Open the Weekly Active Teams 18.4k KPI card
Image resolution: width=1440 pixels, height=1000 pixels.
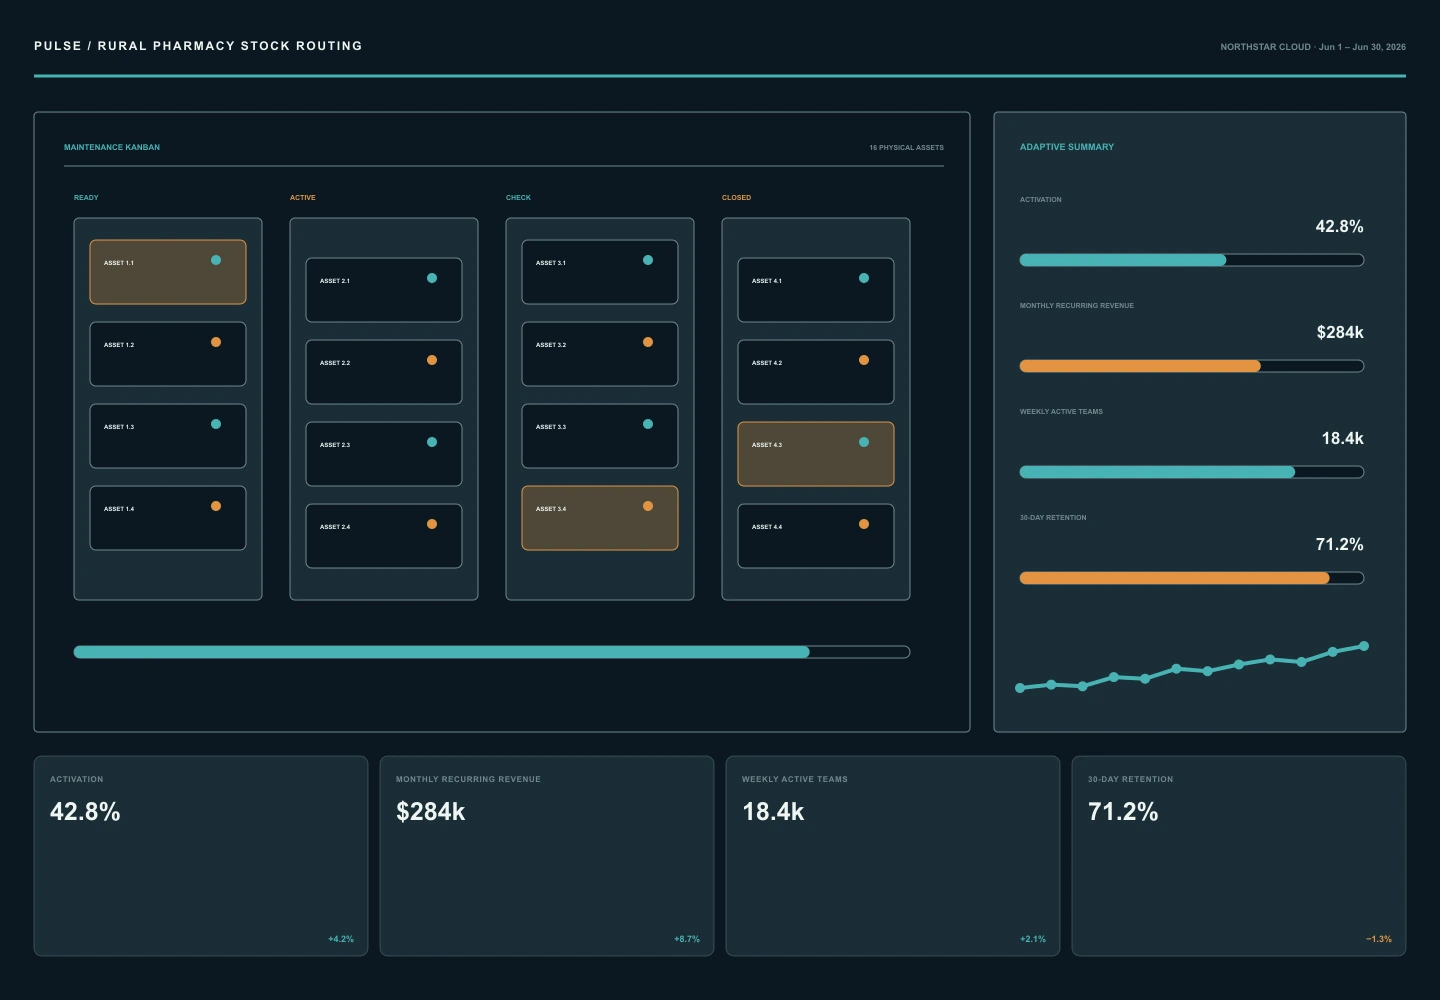point(893,856)
